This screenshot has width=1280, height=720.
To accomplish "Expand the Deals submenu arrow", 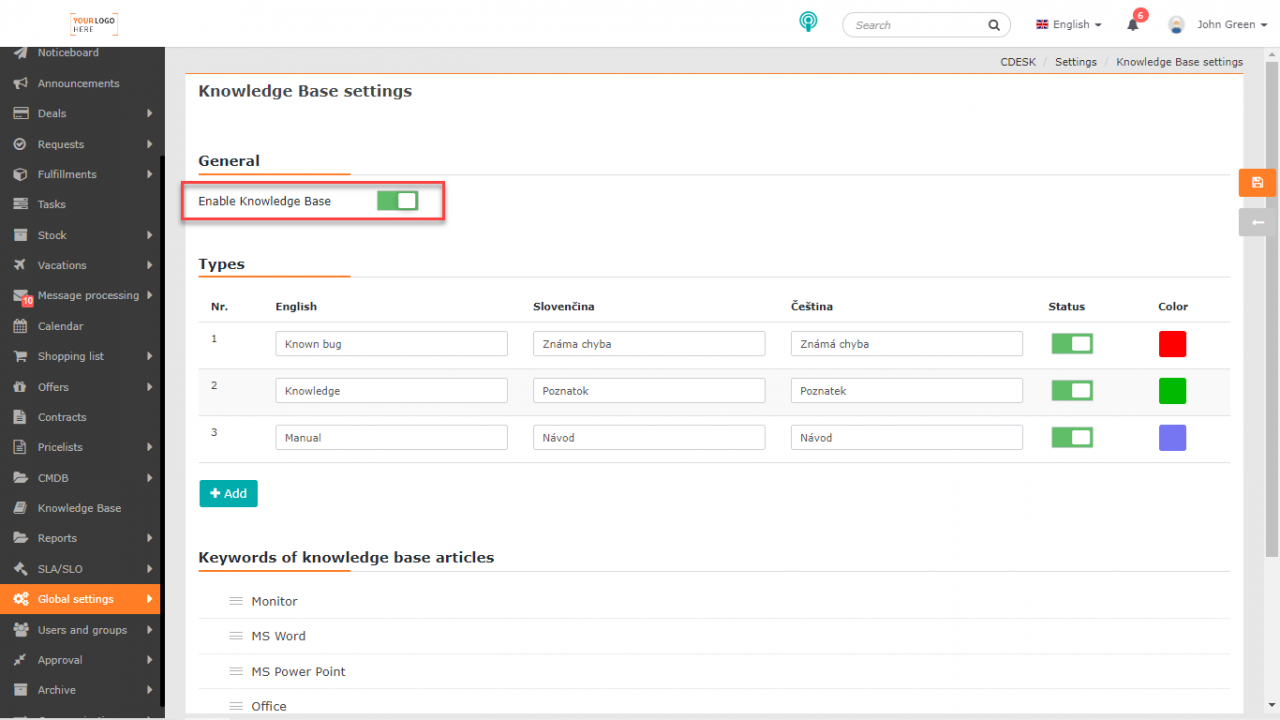I will (149, 113).
